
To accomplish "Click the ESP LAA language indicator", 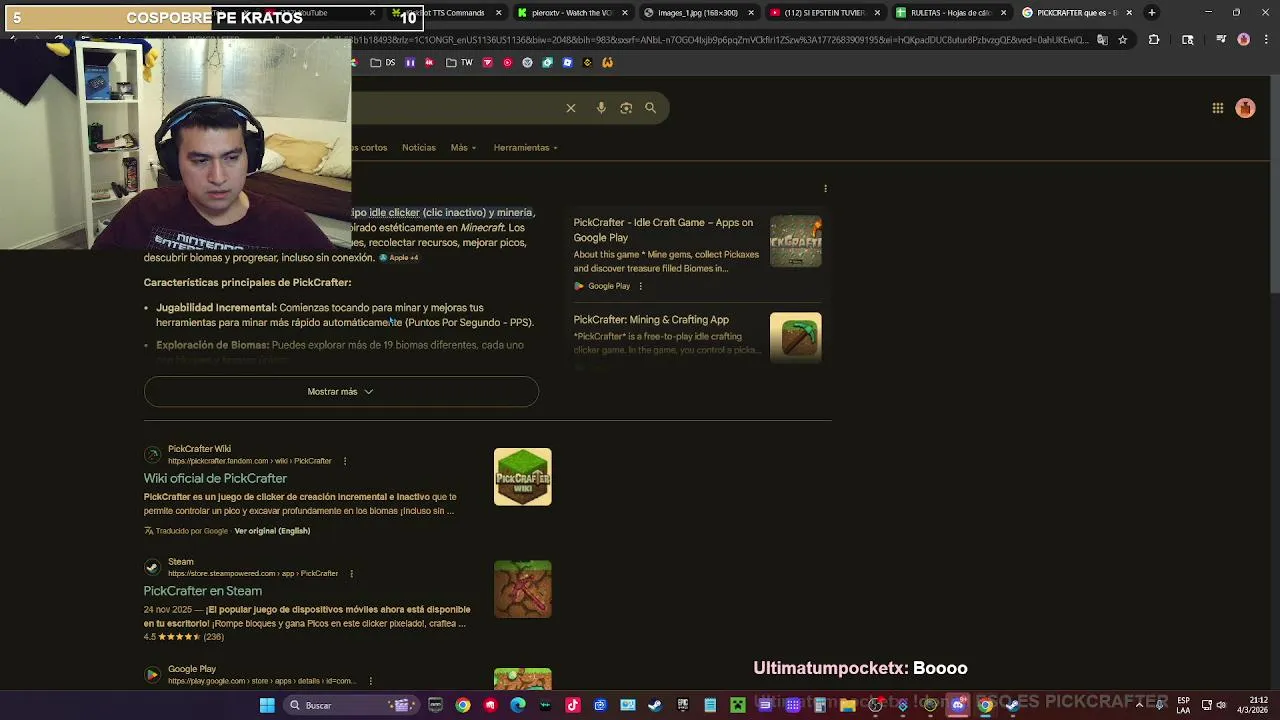I will (x=1184, y=706).
